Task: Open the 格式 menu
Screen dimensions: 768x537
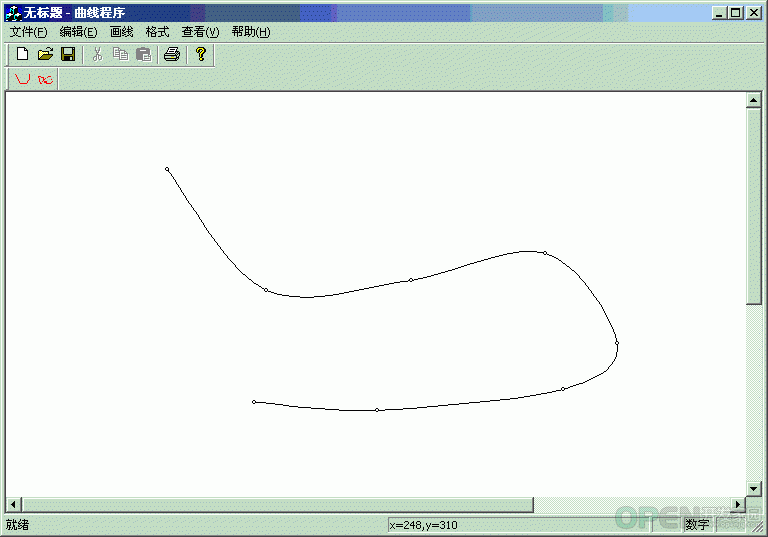Action: click(157, 32)
